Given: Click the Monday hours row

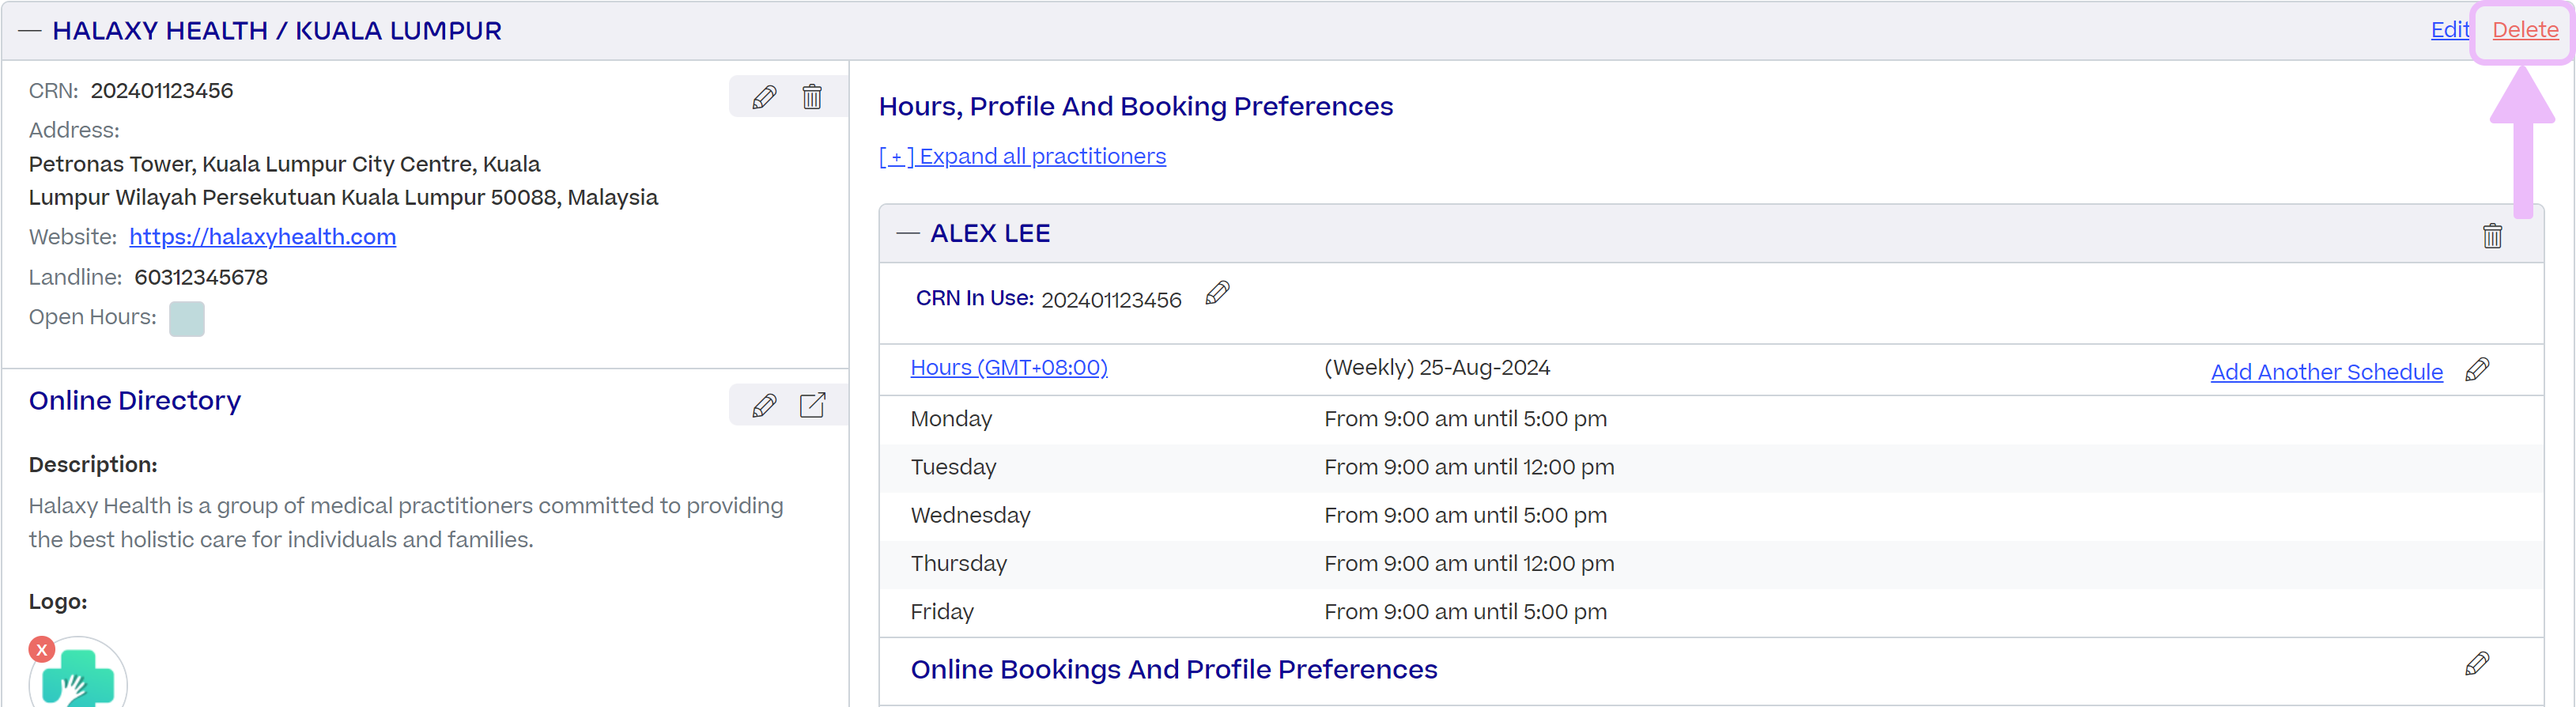Looking at the screenshot, I should pos(1711,419).
